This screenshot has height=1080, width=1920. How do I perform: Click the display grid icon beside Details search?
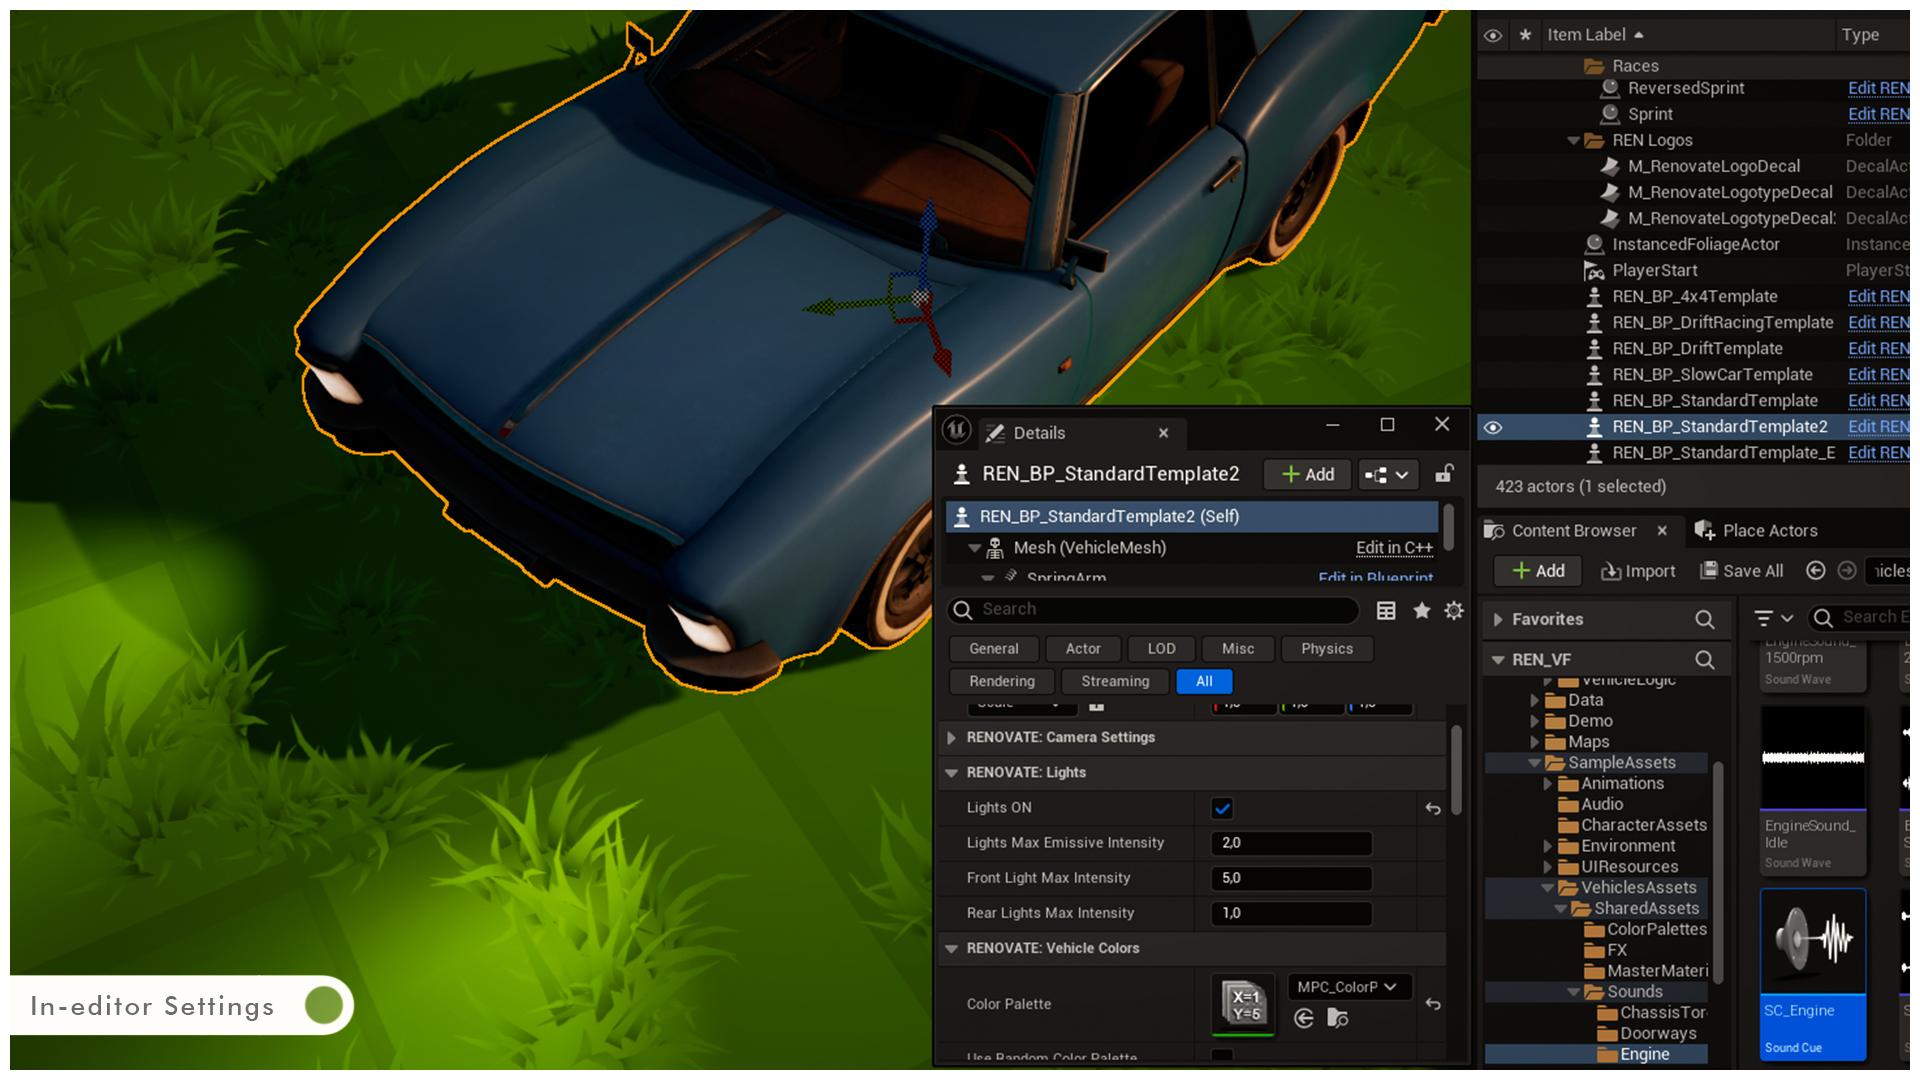[1386, 610]
